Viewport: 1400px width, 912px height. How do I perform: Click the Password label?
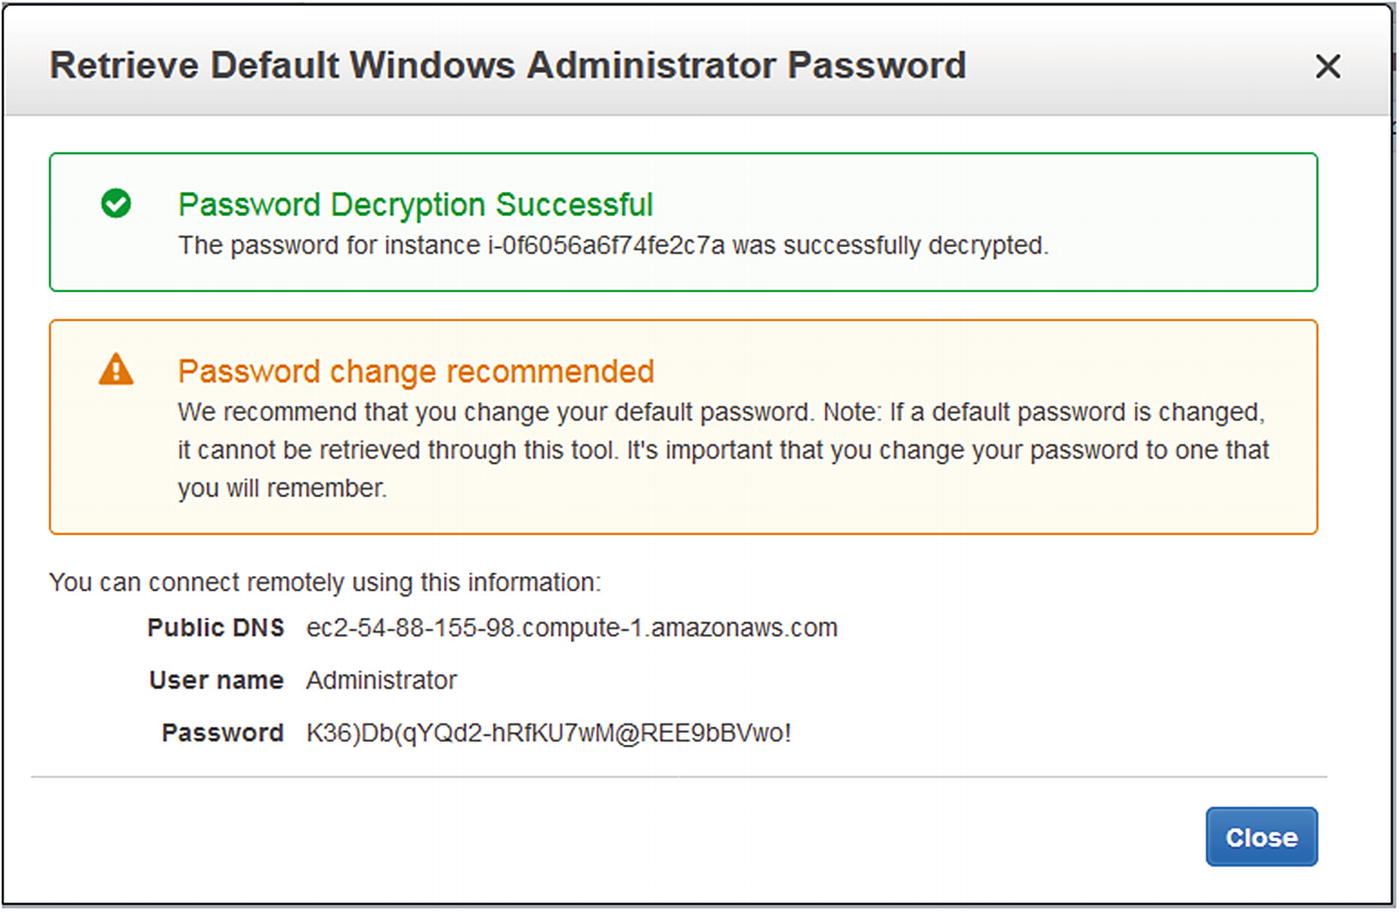click(x=223, y=733)
